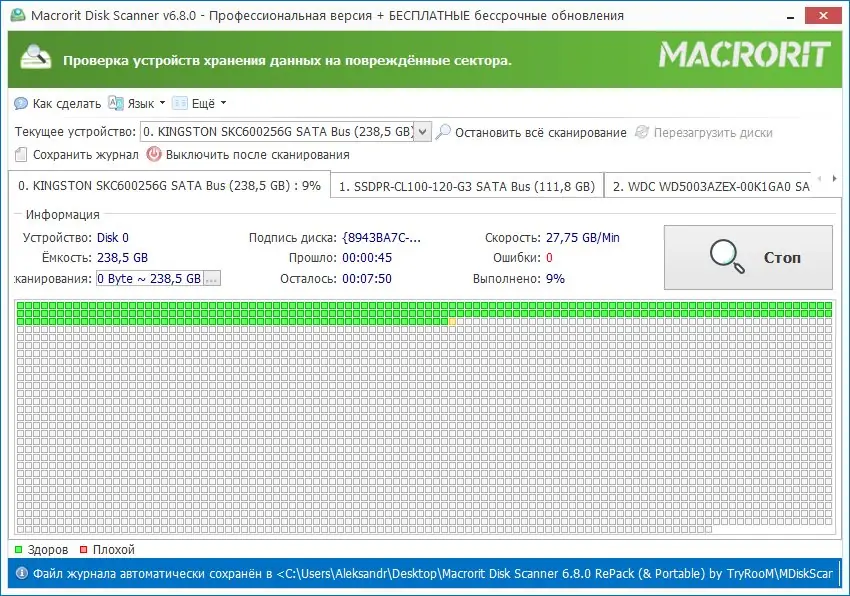Click the scan range field '0 Byte ~ 238,5 GB'

150,278
